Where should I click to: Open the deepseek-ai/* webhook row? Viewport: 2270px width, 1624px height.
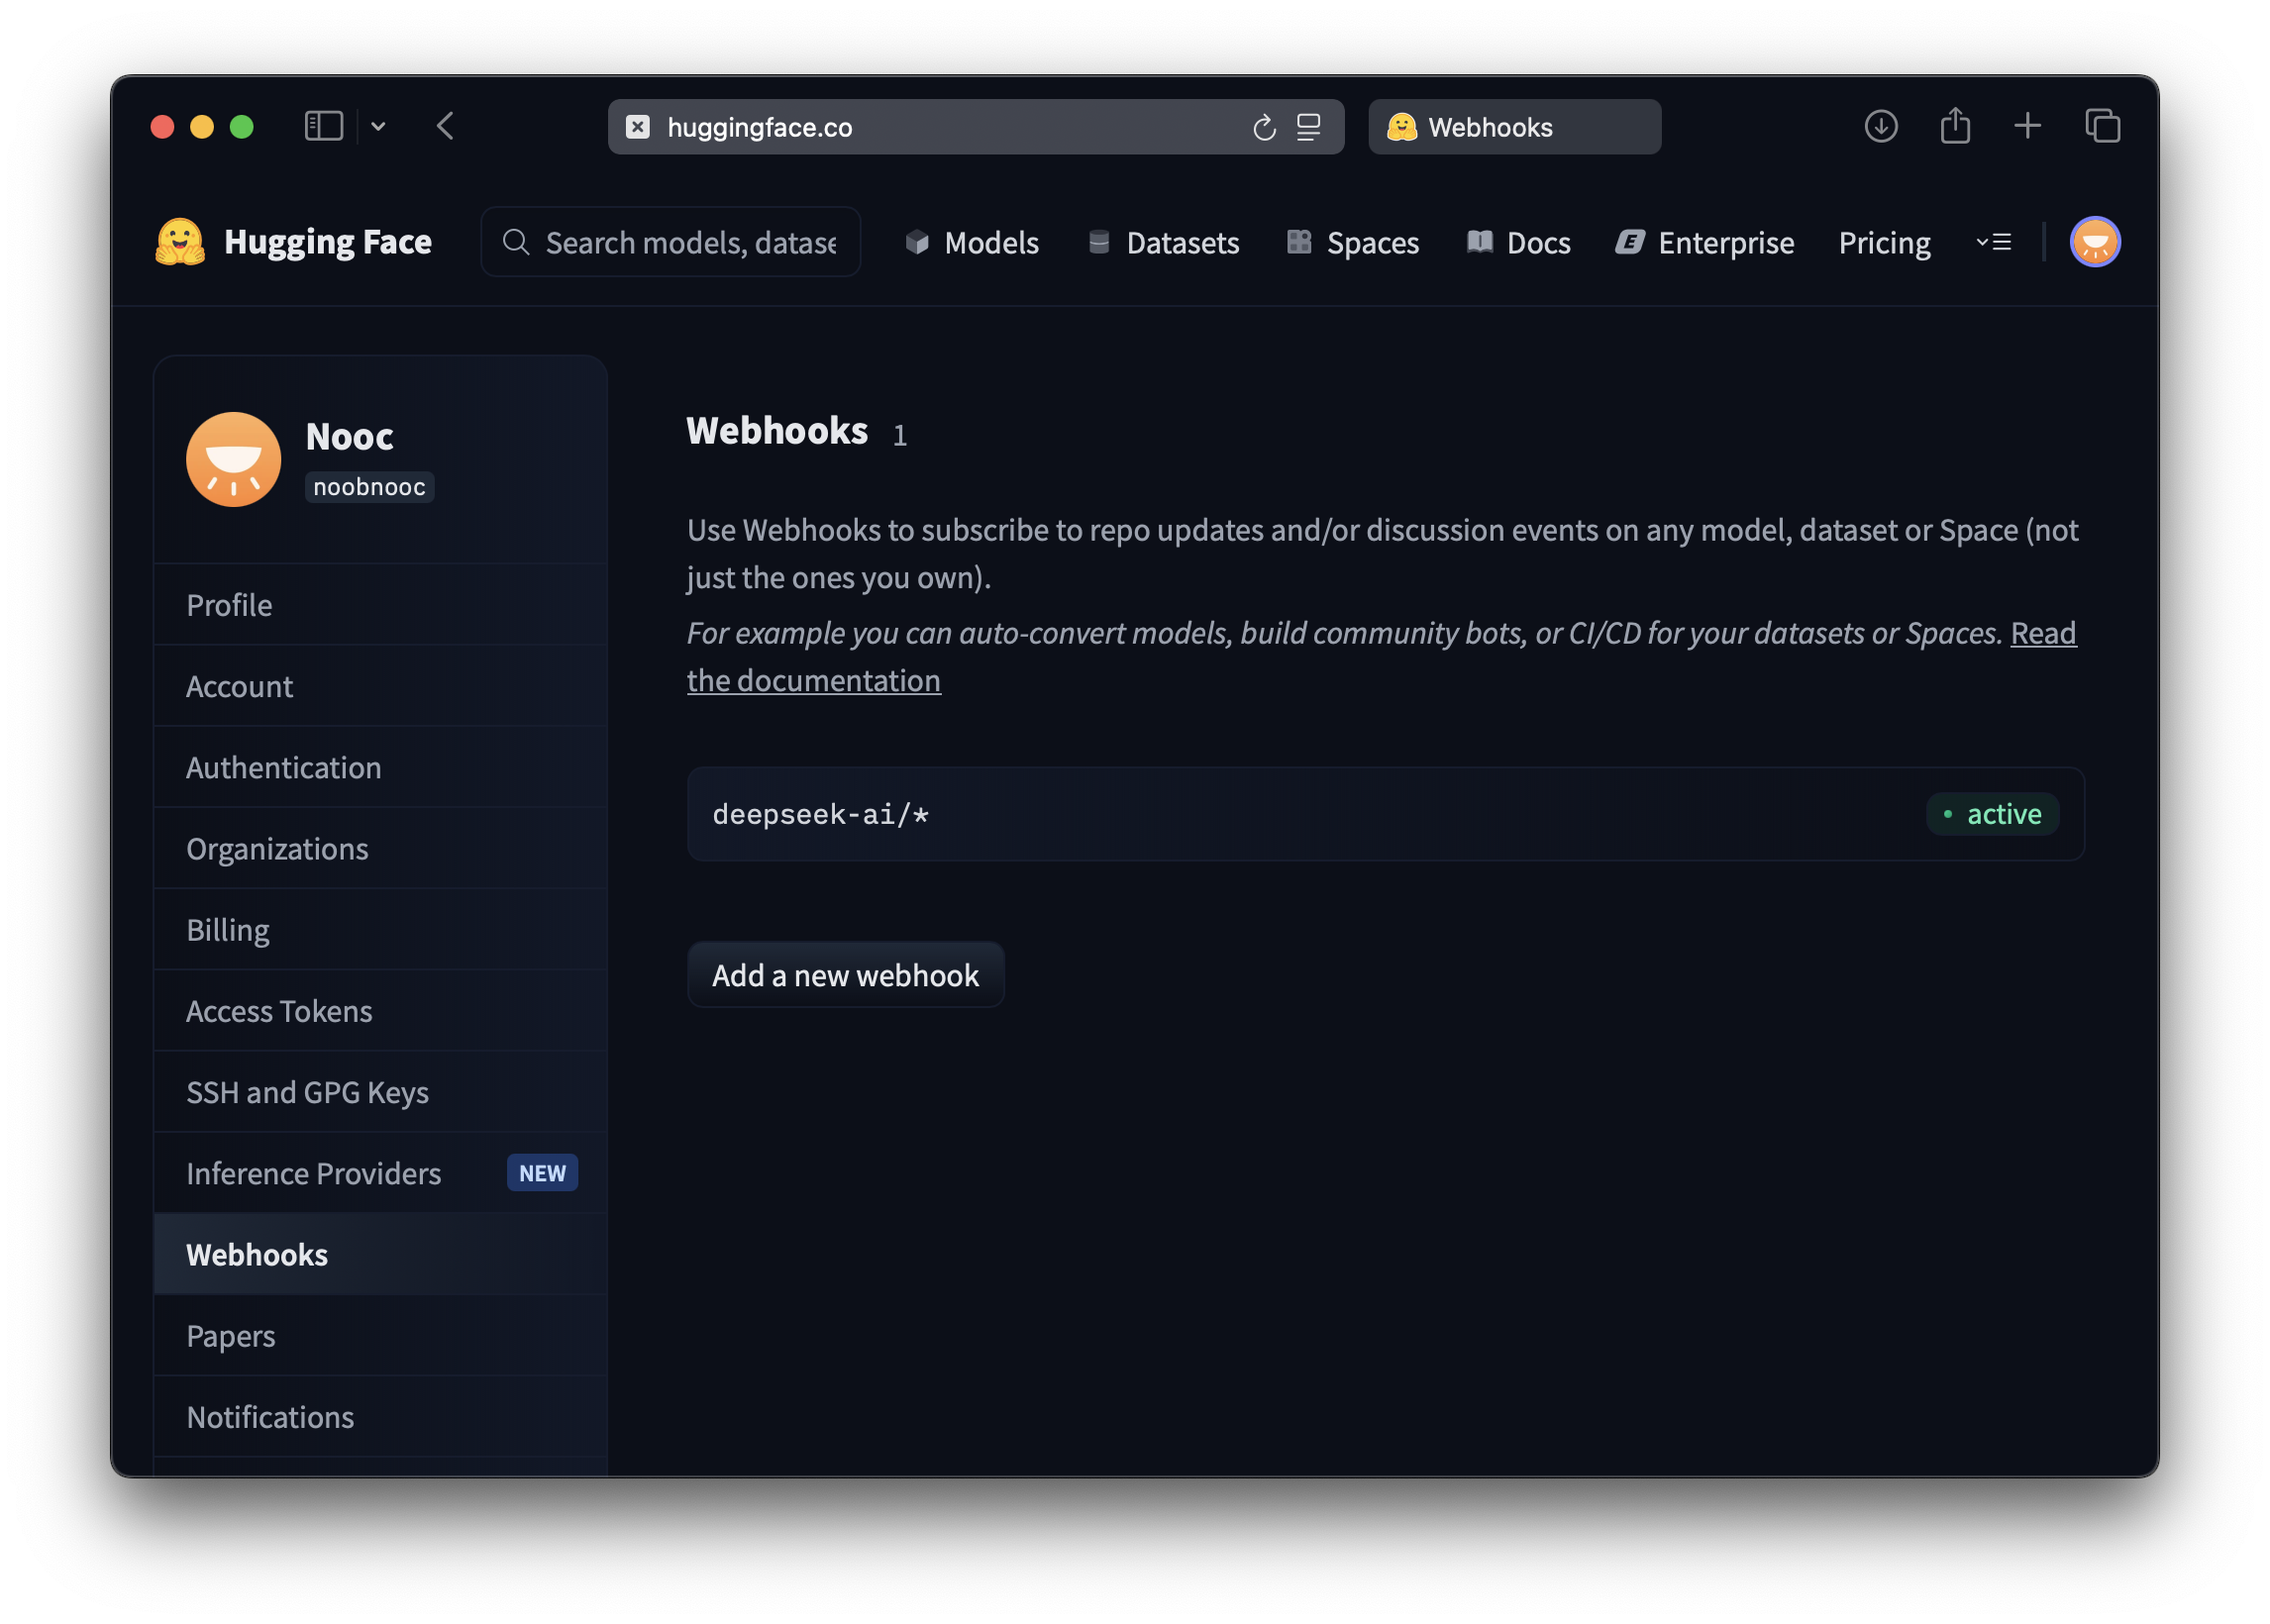point(1385,814)
